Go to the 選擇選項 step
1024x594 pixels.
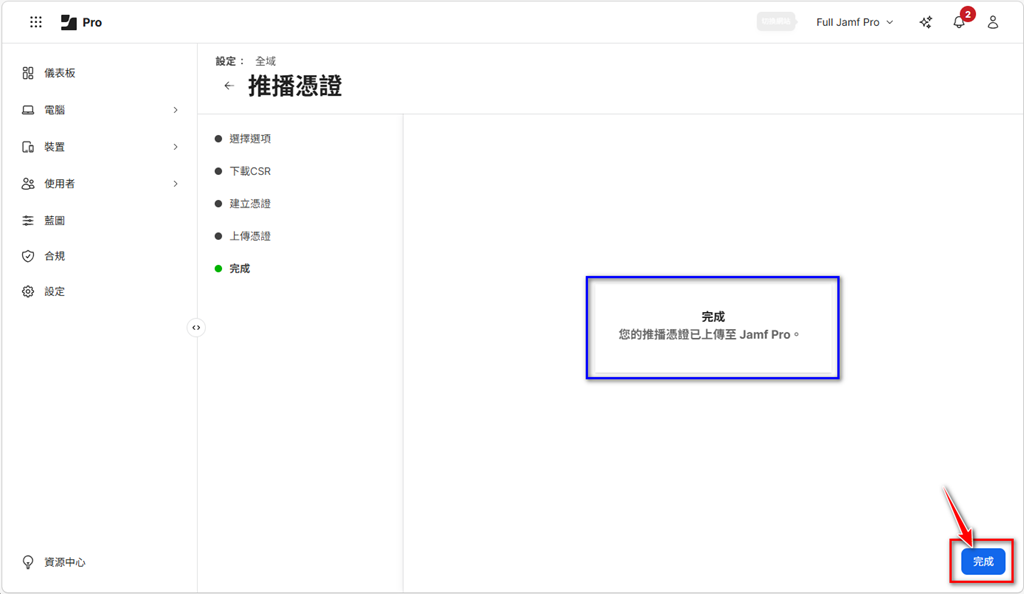[x=249, y=139]
